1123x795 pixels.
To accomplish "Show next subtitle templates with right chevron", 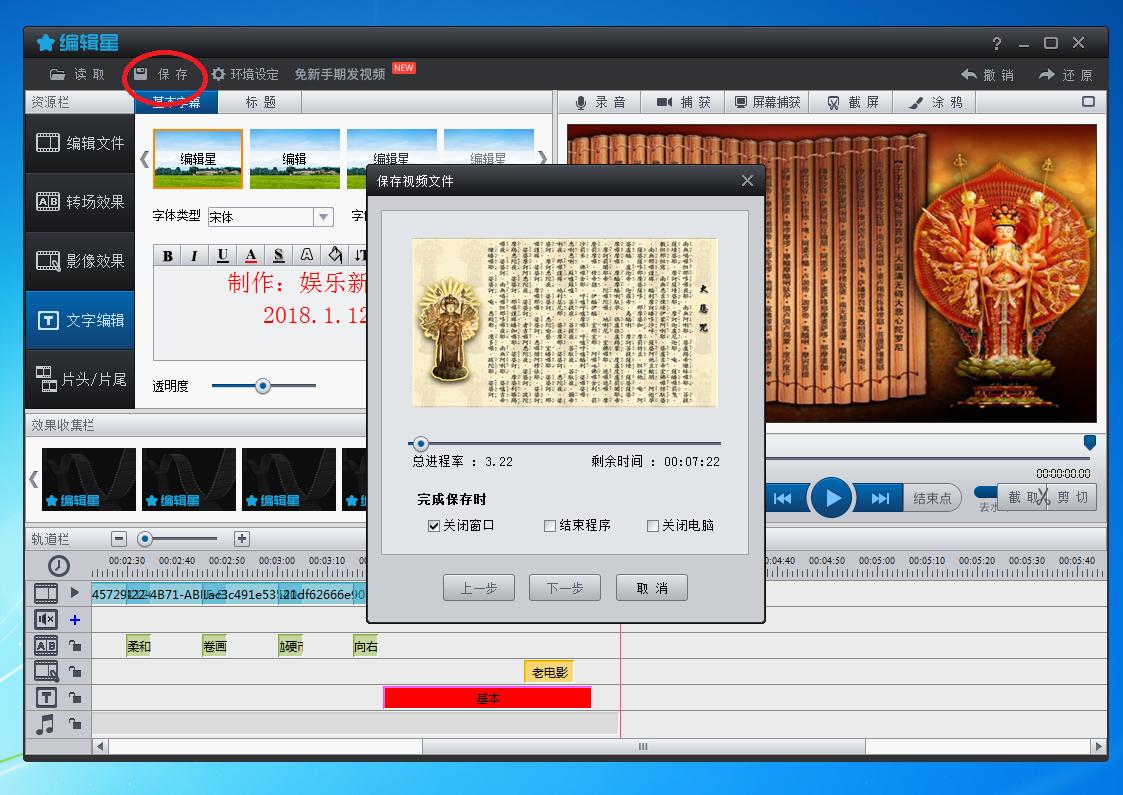I will tap(543, 158).
